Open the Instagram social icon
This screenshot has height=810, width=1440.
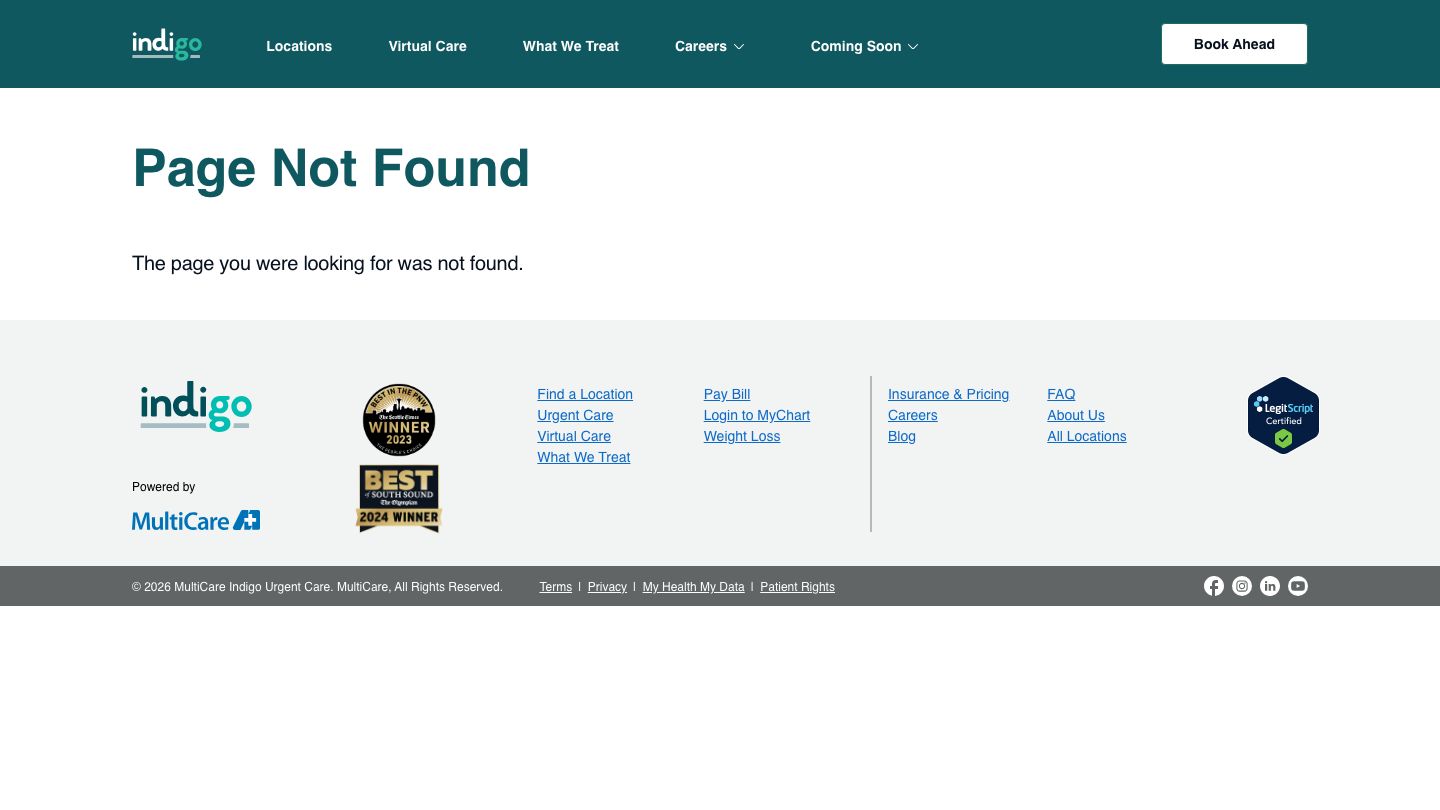coord(1241,586)
